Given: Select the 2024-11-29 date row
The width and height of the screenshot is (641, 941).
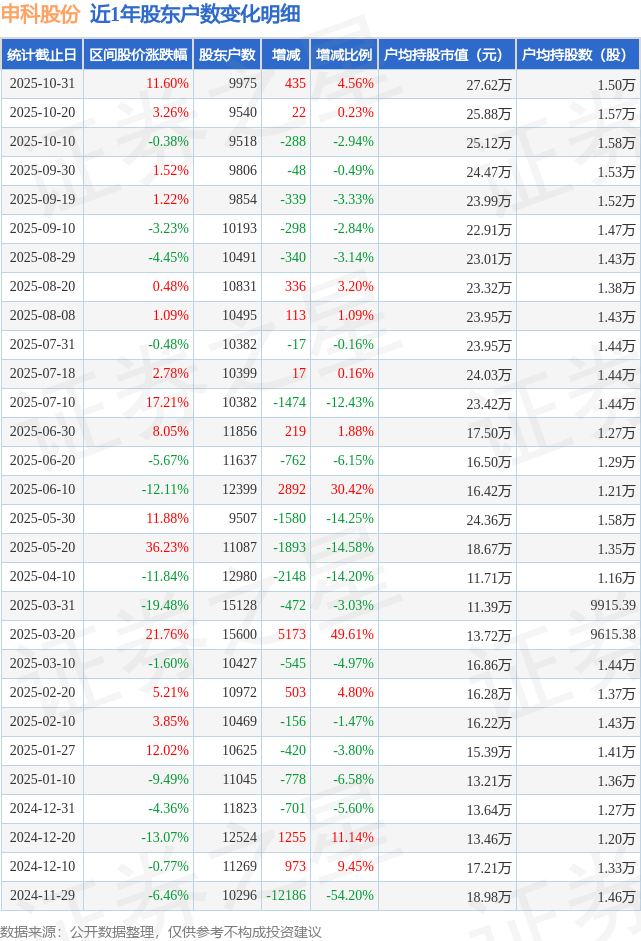Looking at the screenshot, I should pos(42,896).
